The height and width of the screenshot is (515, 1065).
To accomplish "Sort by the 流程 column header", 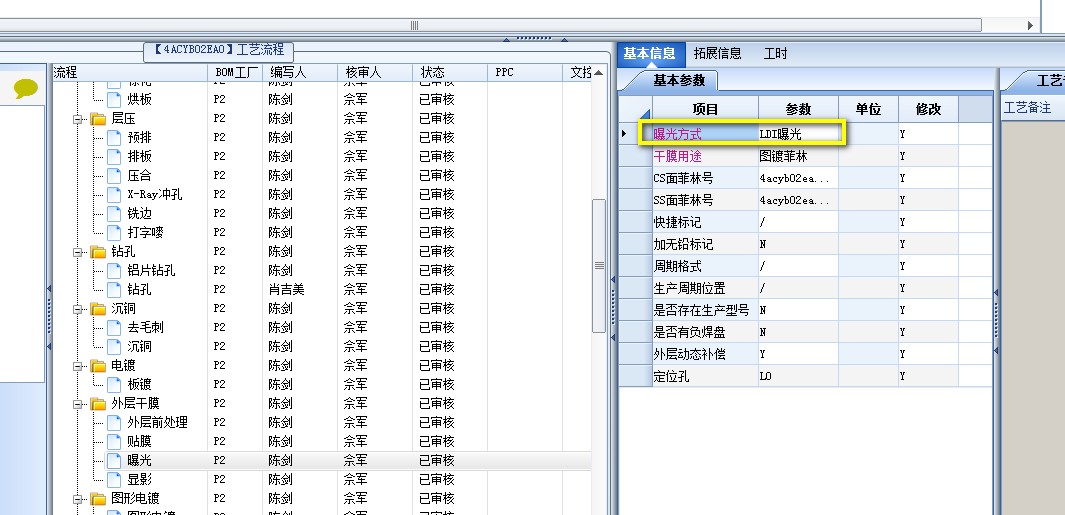I will pos(130,72).
